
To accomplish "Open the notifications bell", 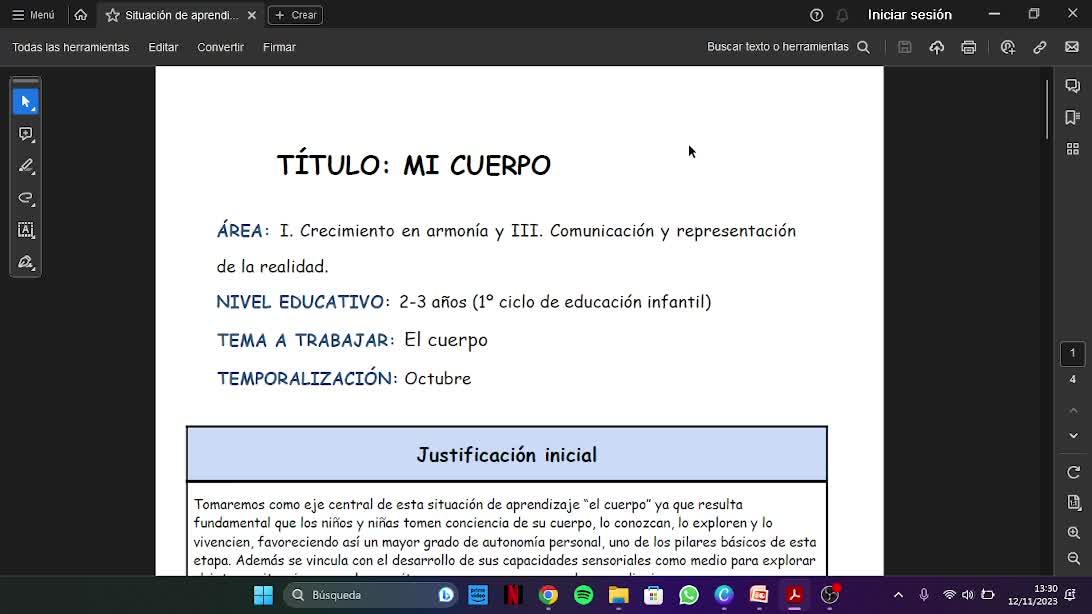I will [842, 15].
